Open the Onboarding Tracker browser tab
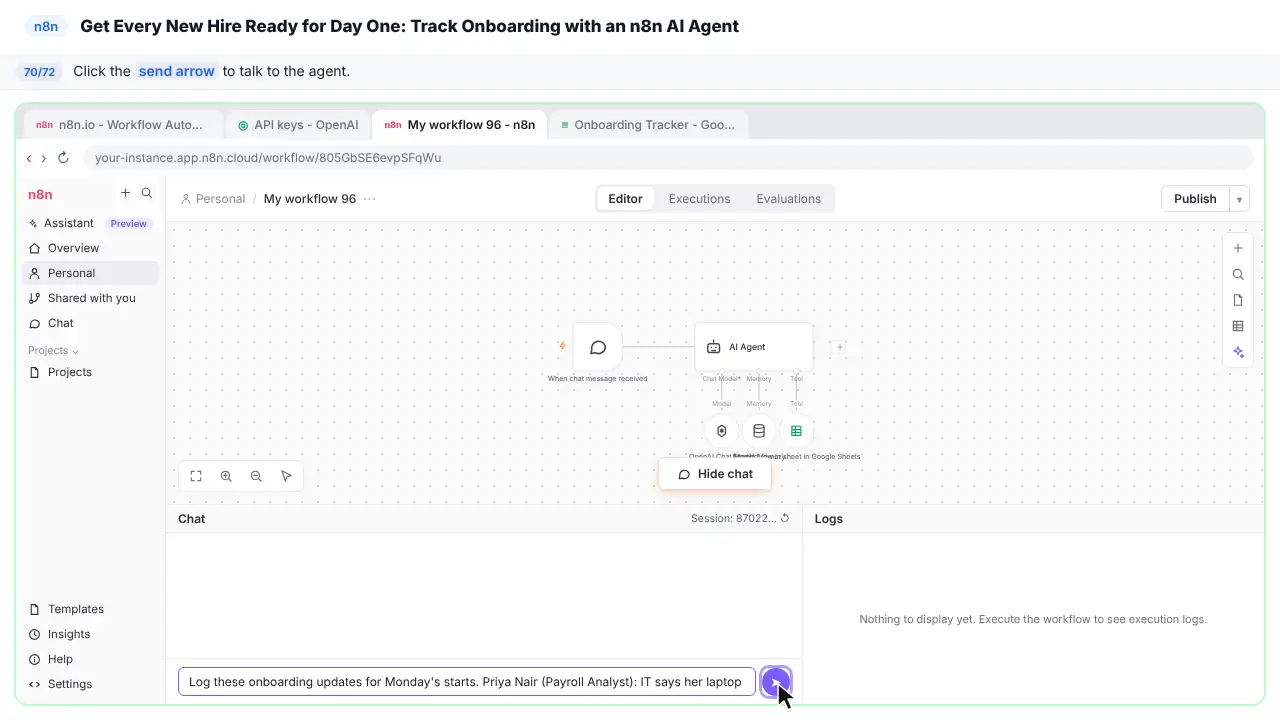This screenshot has width=1280, height=720. click(x=648, y=125)
